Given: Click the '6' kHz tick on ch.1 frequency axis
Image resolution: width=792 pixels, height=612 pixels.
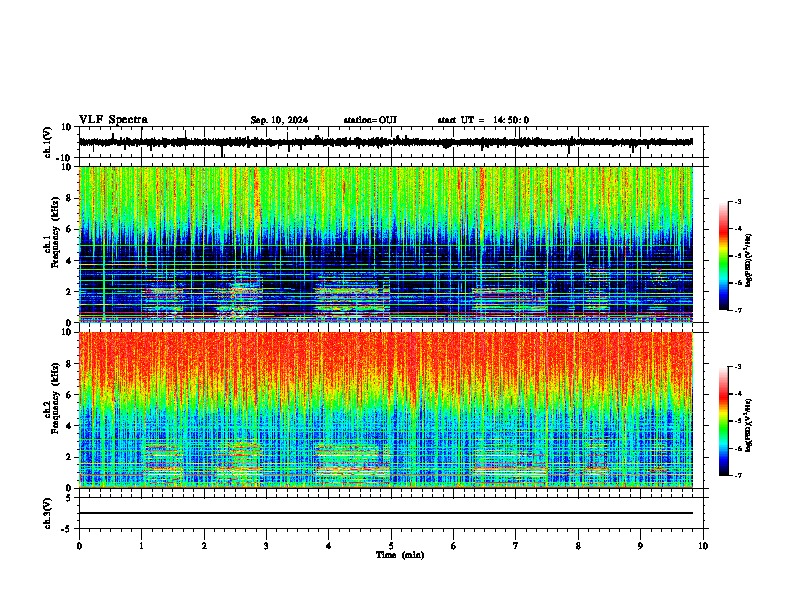Looking at the screenshot, I should 69,229.
